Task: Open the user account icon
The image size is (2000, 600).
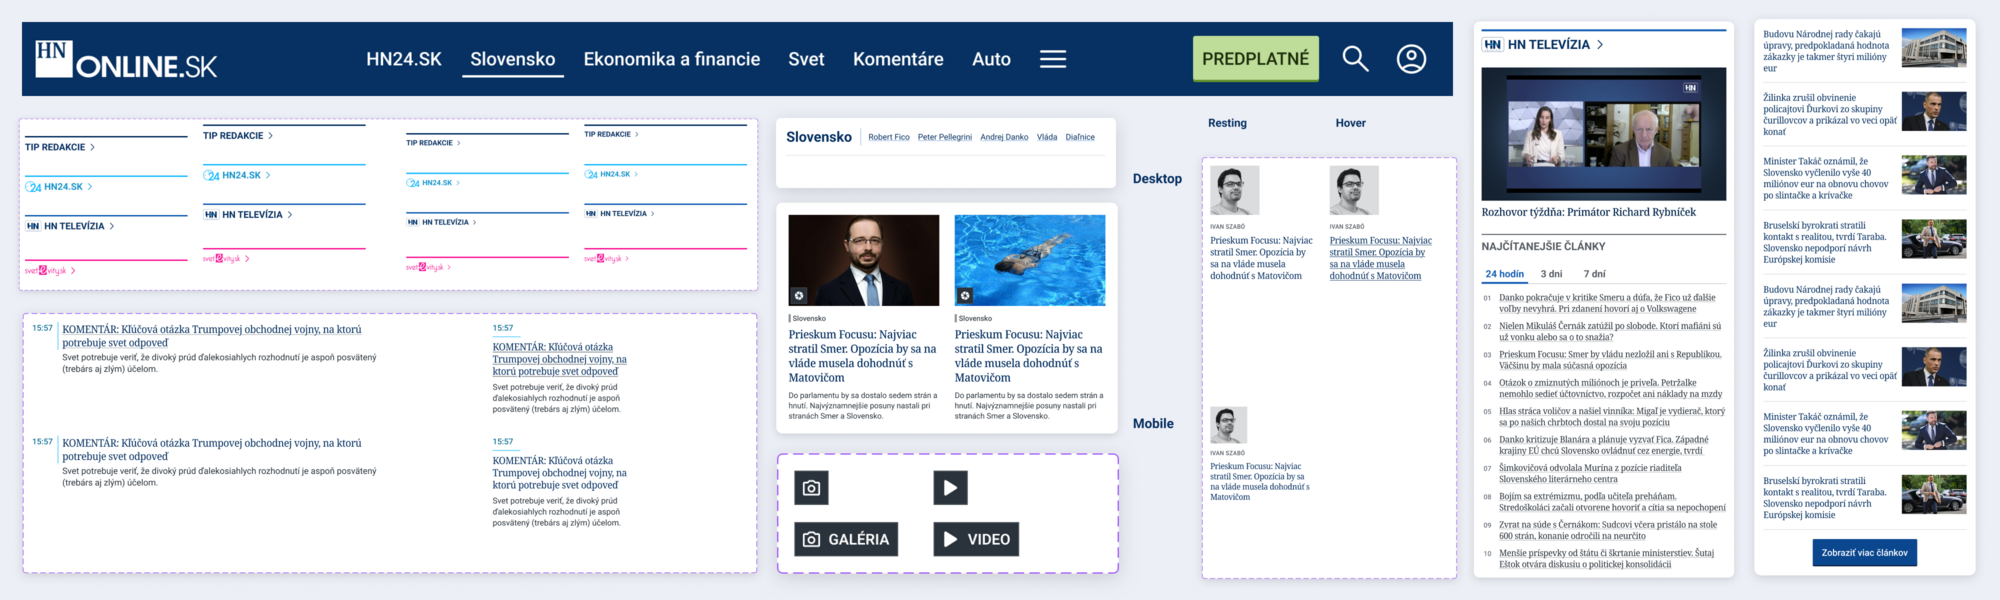Action: [x=1411, y=59]
